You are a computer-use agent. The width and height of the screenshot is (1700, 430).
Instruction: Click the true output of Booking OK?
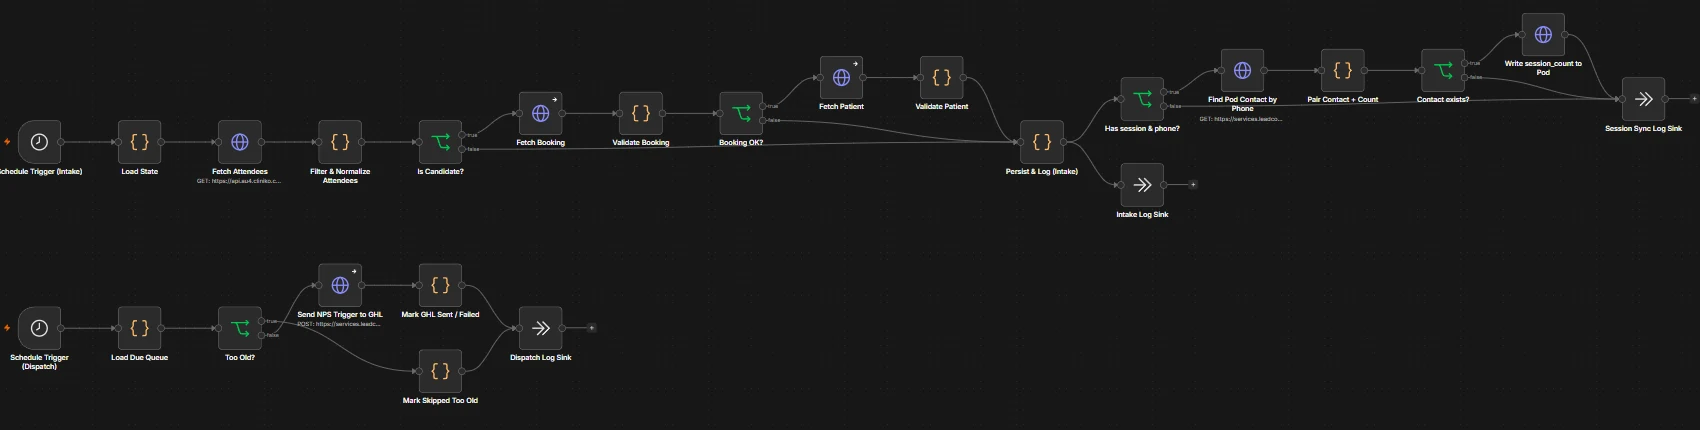763,106
